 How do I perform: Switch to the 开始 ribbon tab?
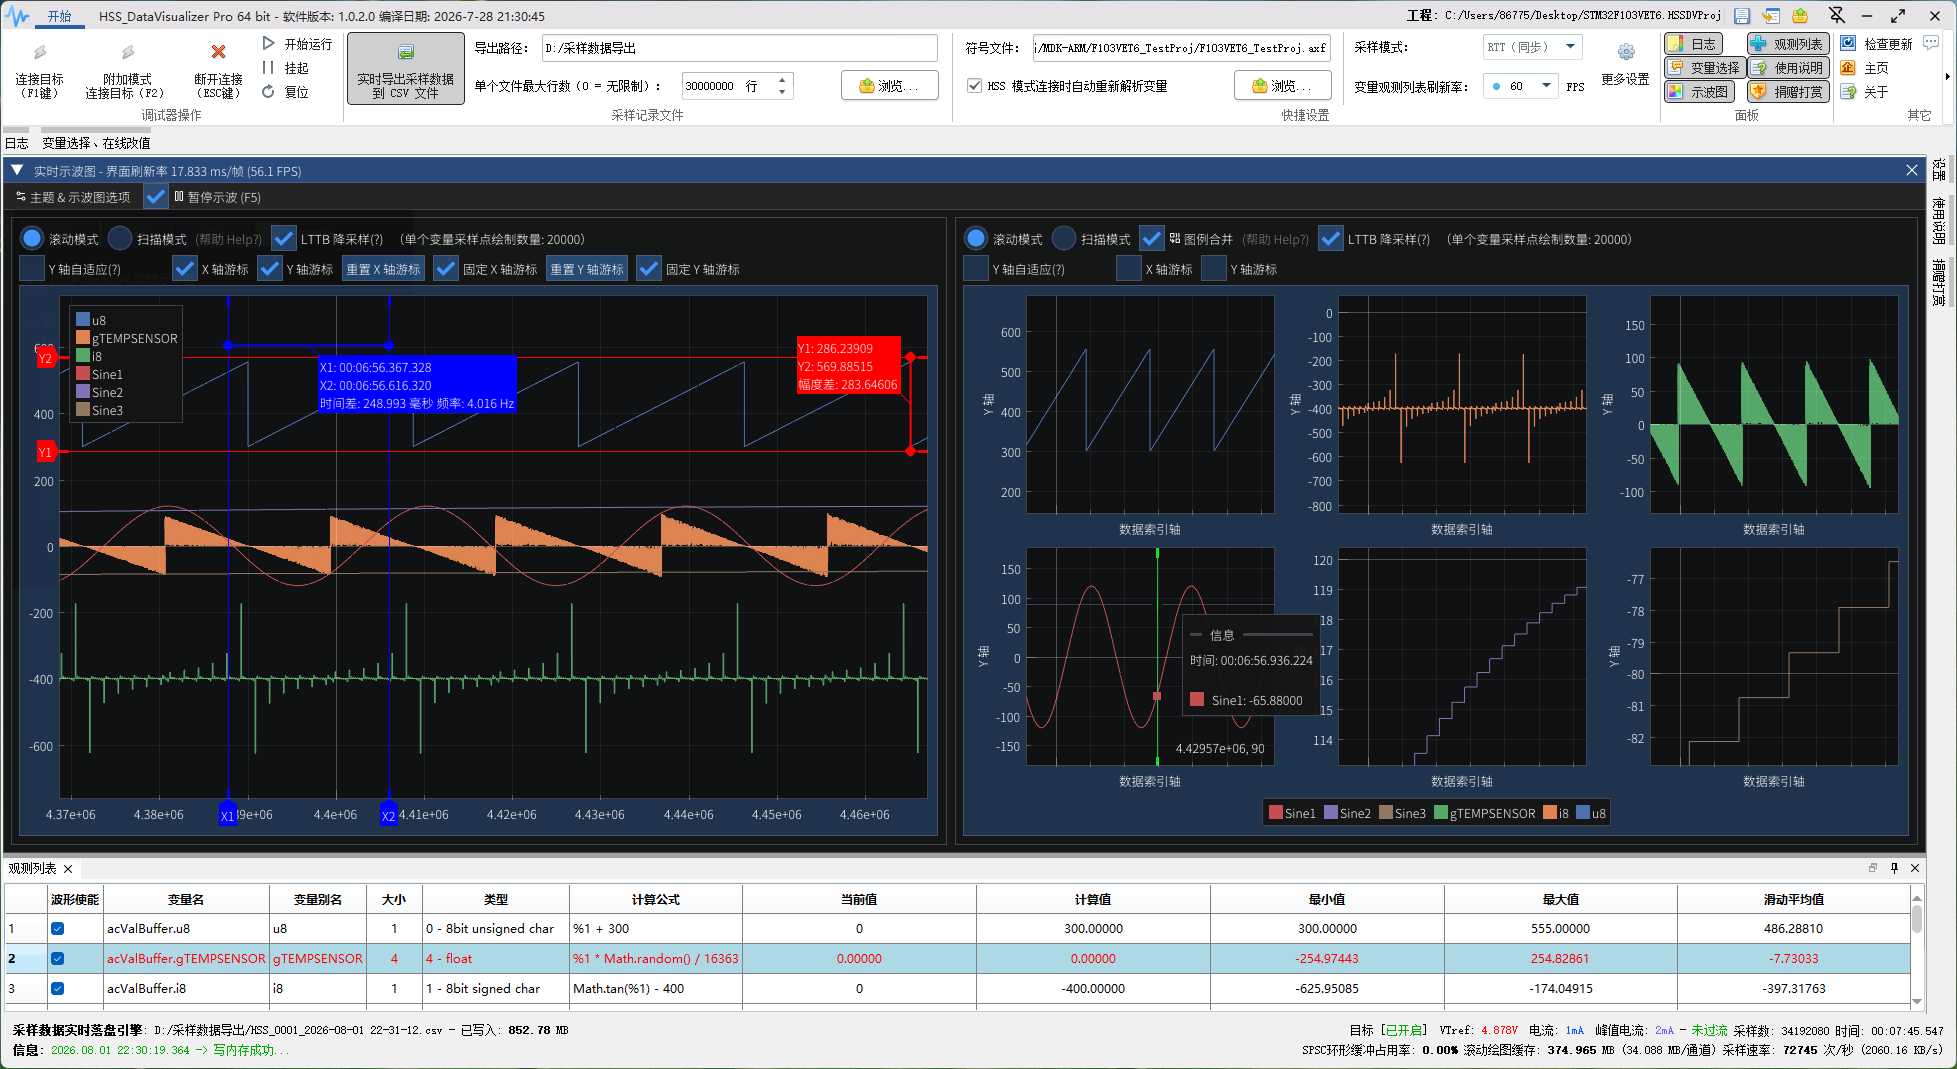[60, 16]
